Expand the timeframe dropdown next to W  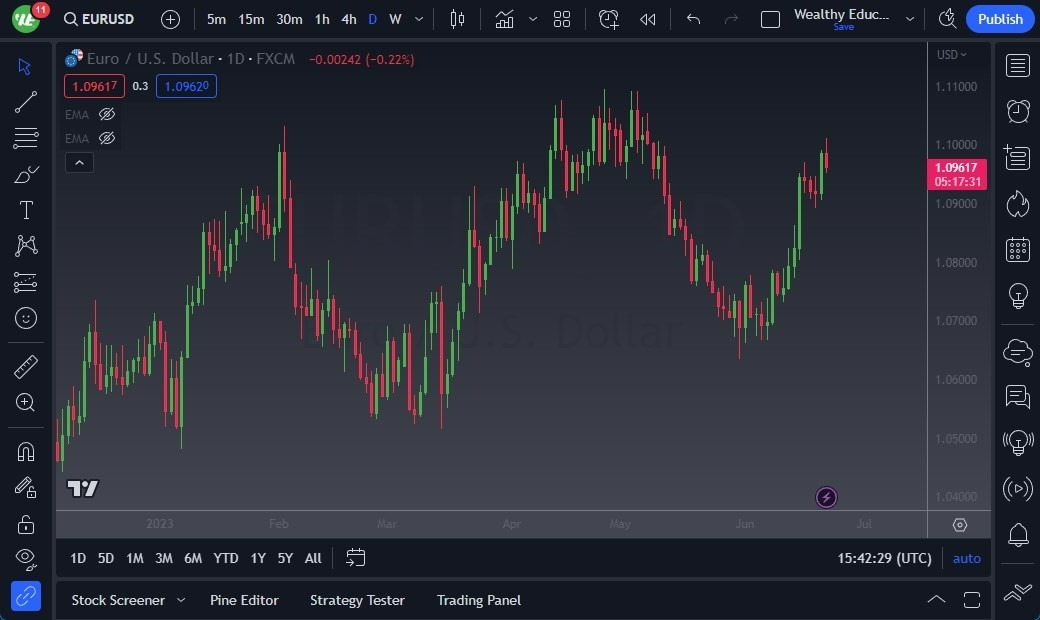tap(418, 18)
